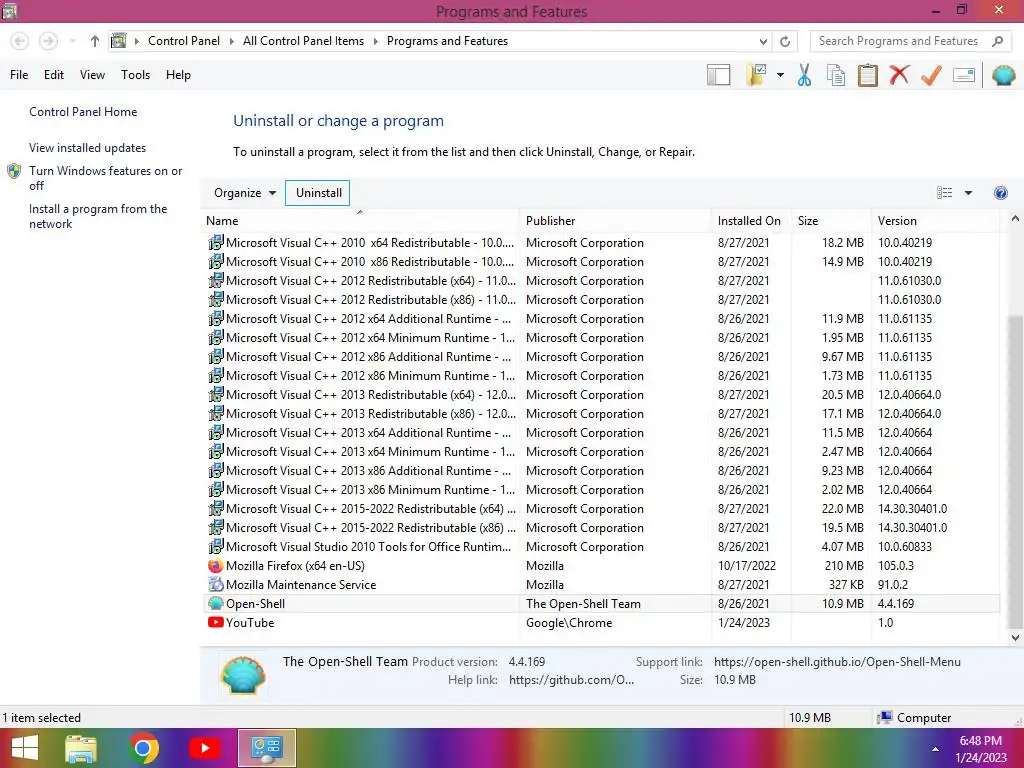Click the Cut scissors icon

tap(804, 75)
